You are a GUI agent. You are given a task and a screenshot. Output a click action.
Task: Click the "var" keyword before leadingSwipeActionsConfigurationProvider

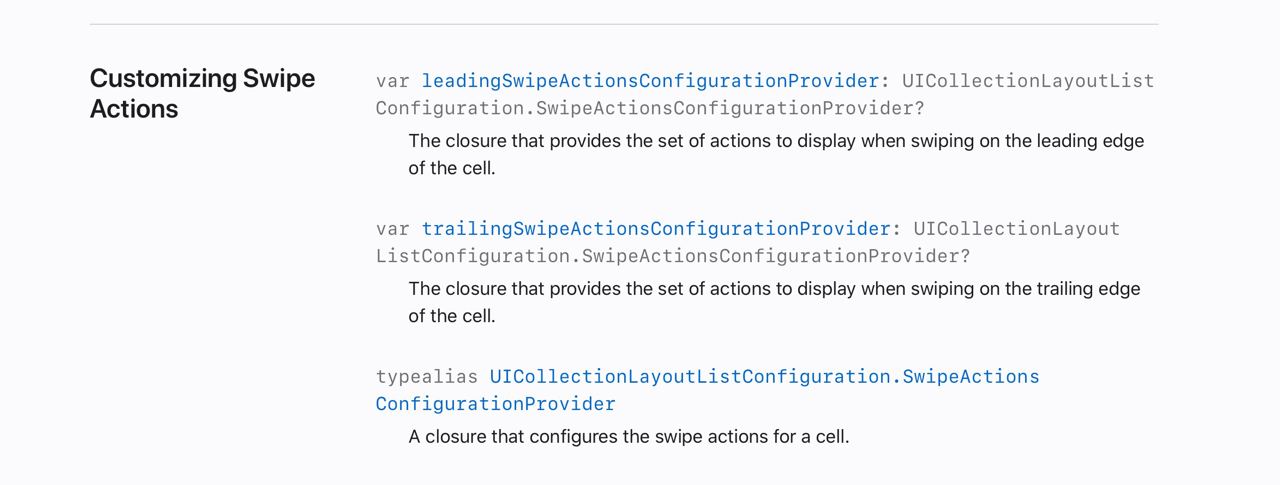393,81
